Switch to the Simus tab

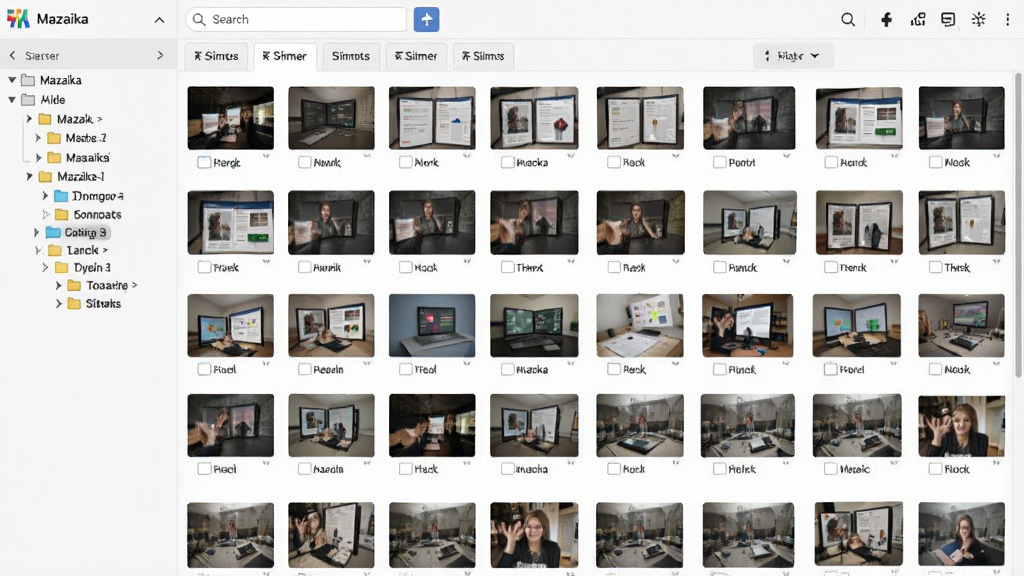click(216, 56)
